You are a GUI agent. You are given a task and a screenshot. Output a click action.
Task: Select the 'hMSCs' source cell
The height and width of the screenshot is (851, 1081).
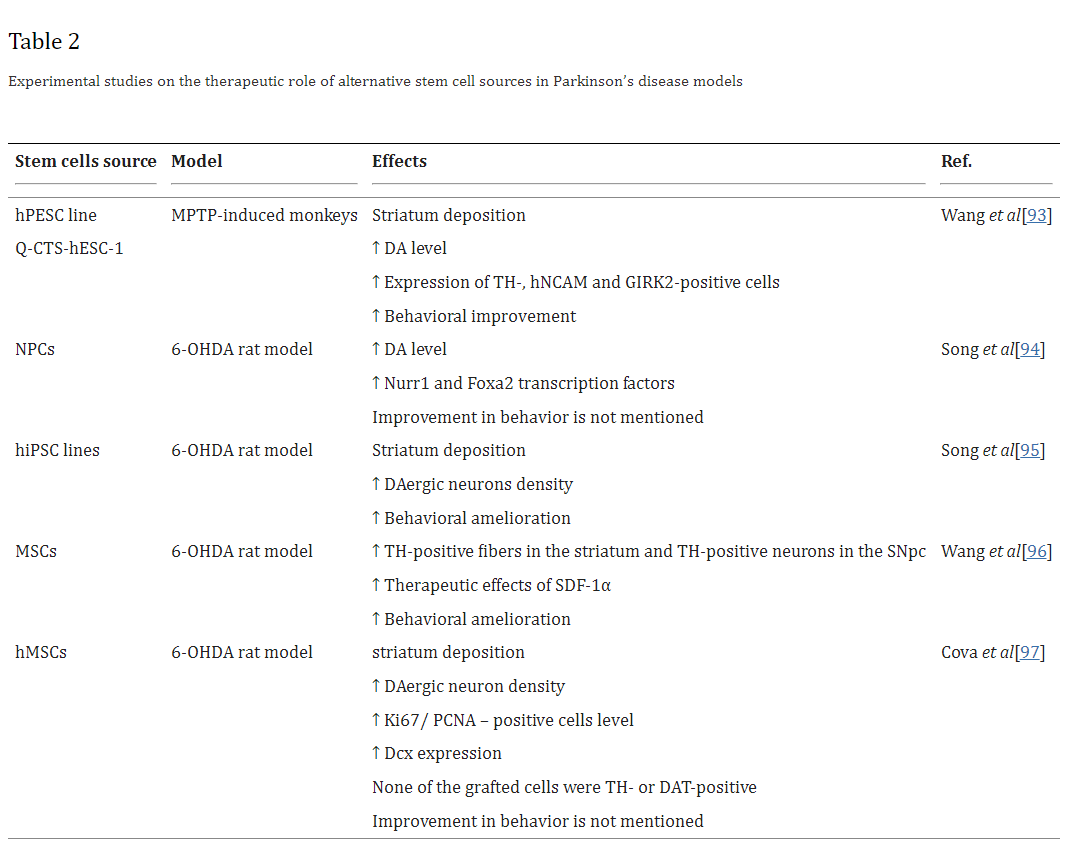[x=41, y=652]
